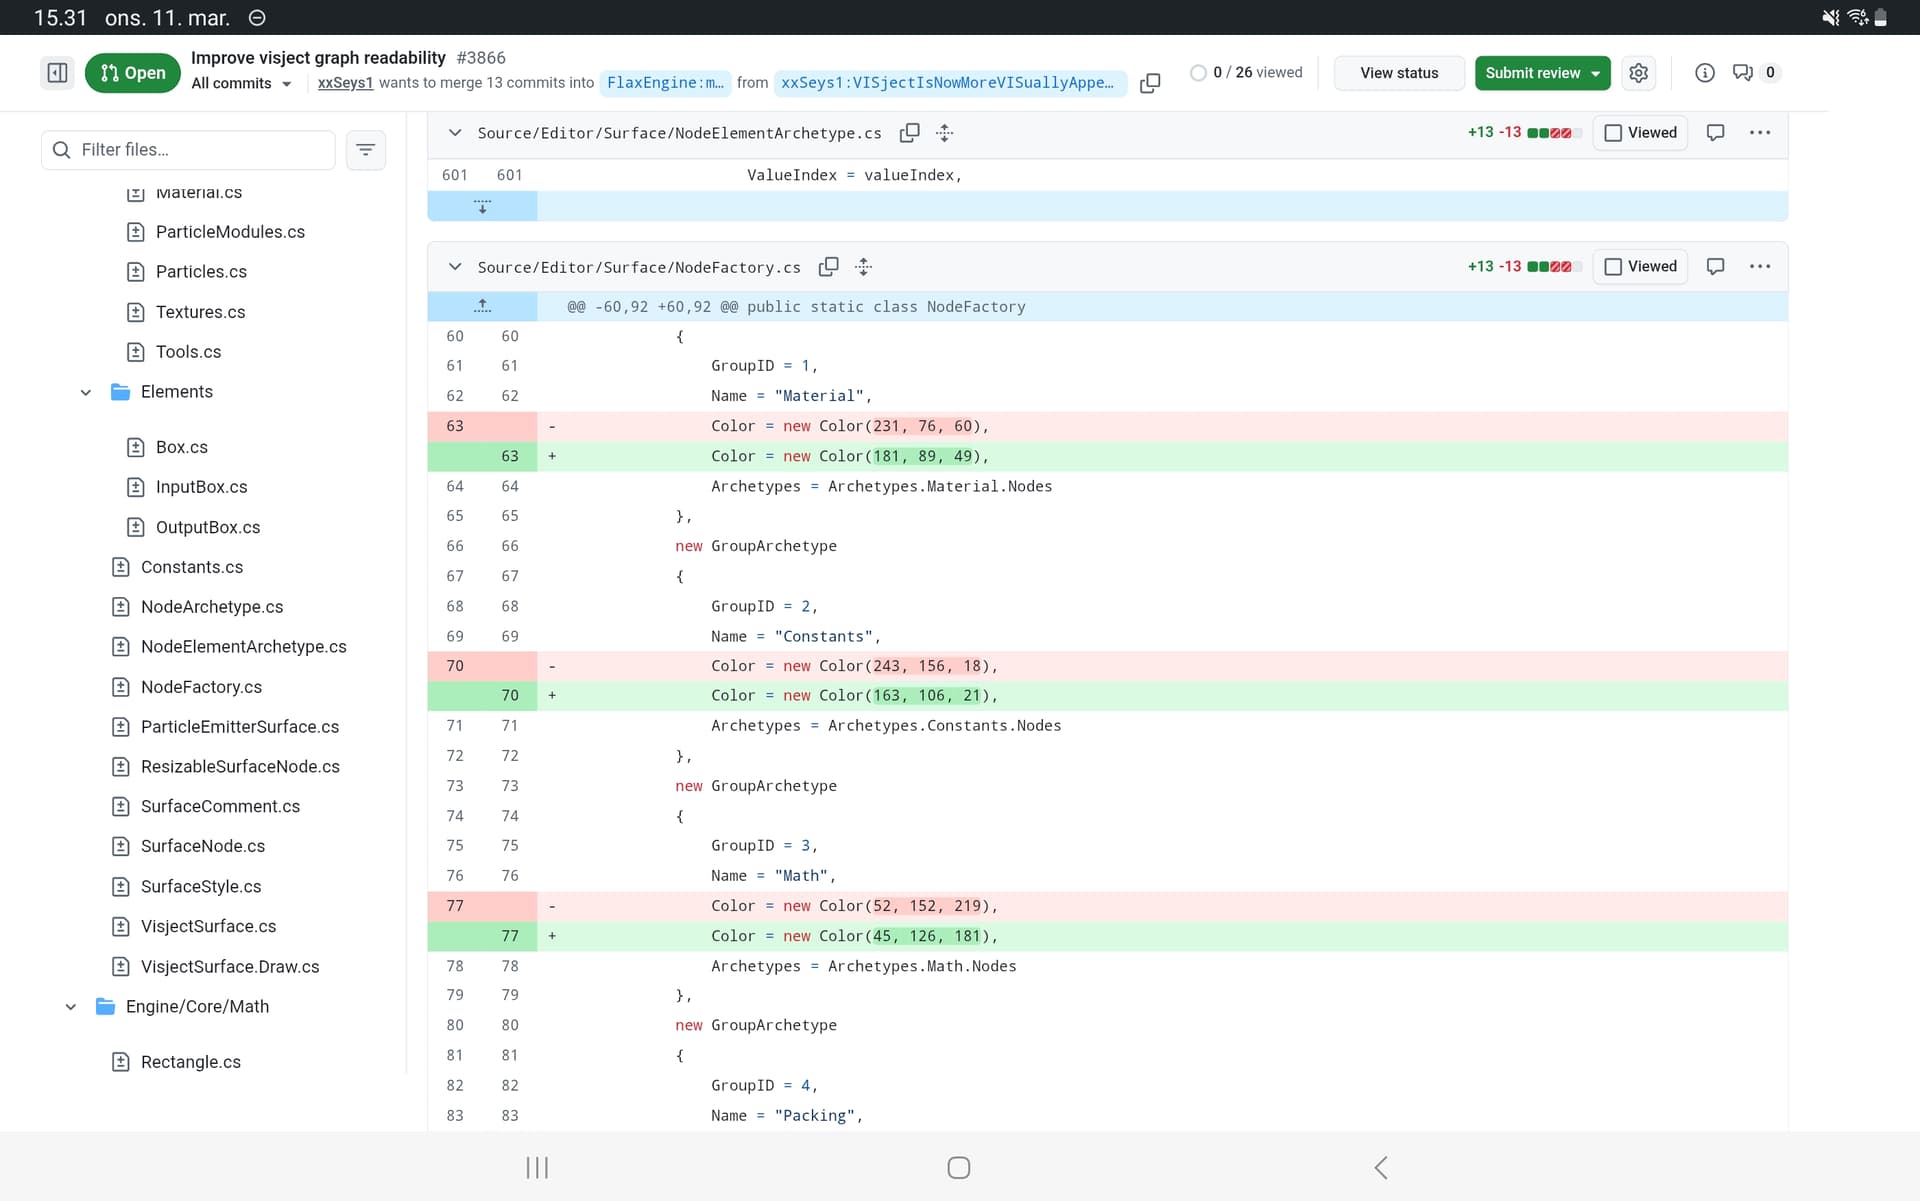Screen dimensions: 1920x1201
Task: Click the View status button
Action: 1398,73
